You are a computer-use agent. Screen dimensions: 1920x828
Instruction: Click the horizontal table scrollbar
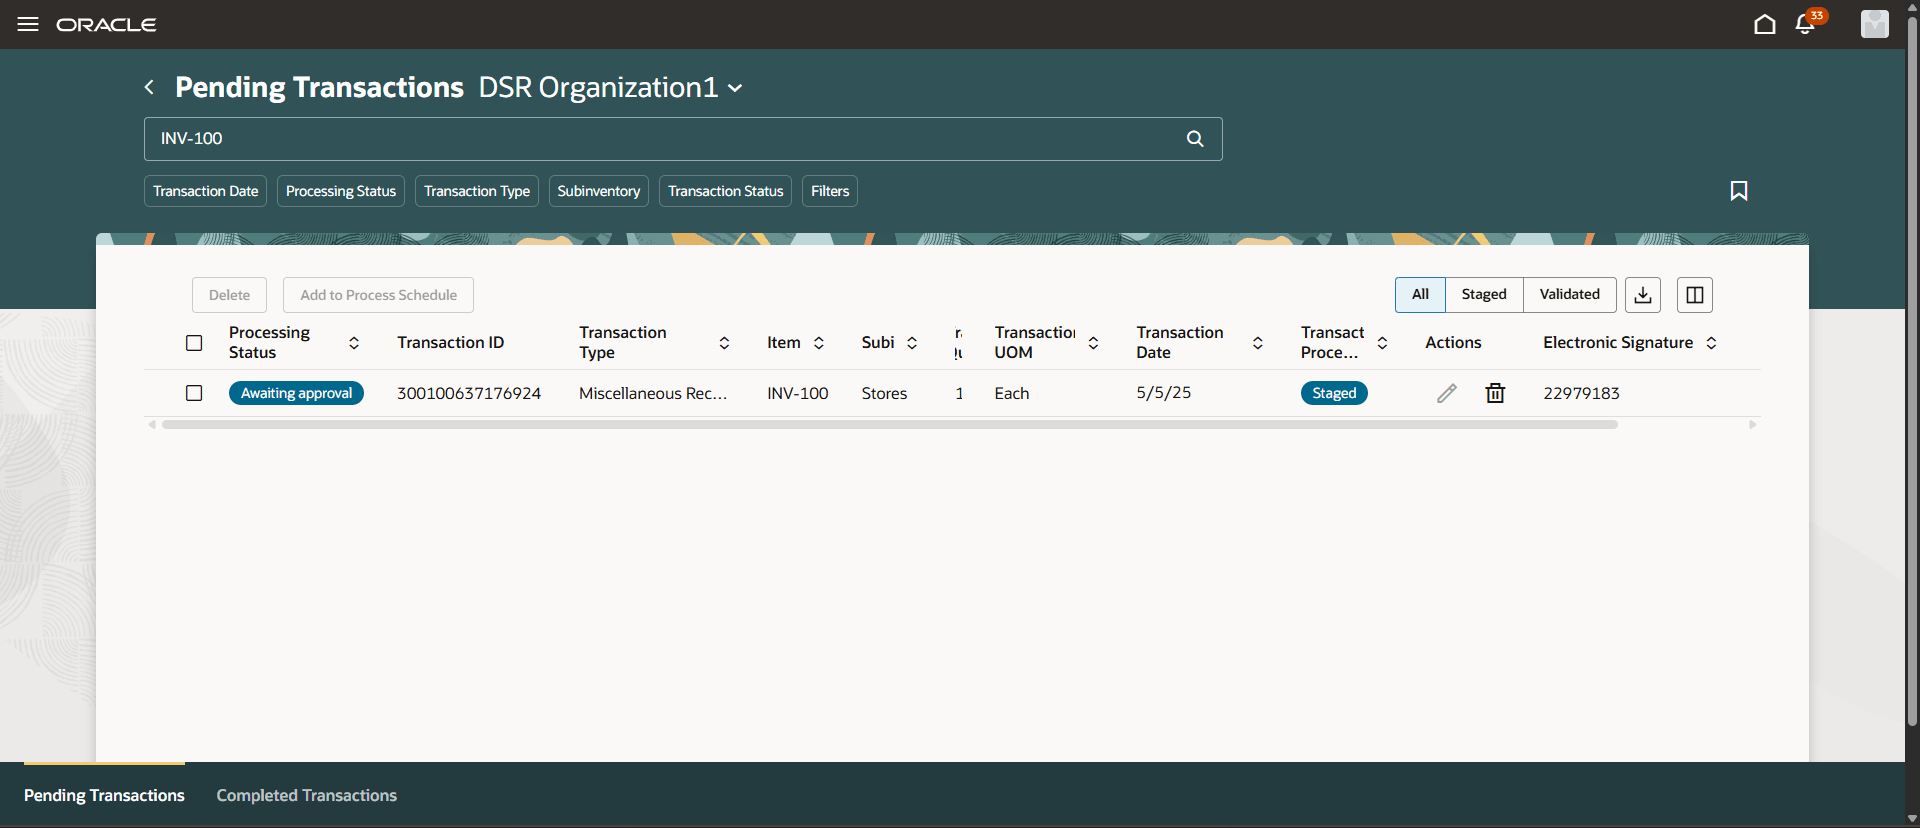point(889,425)
